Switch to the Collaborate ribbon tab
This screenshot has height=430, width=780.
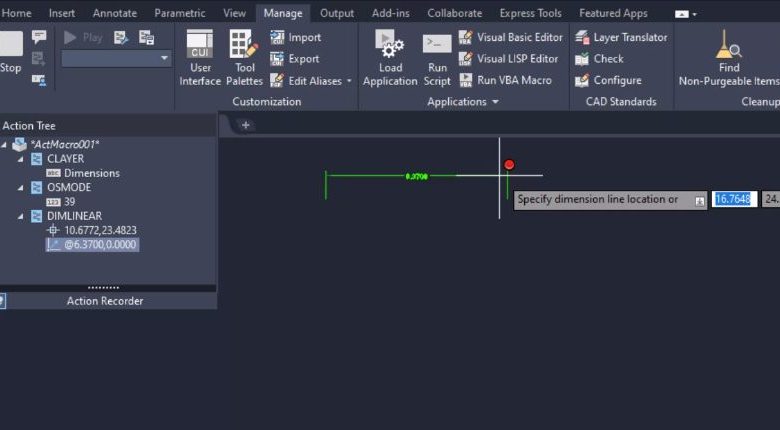tap(455, 13)
